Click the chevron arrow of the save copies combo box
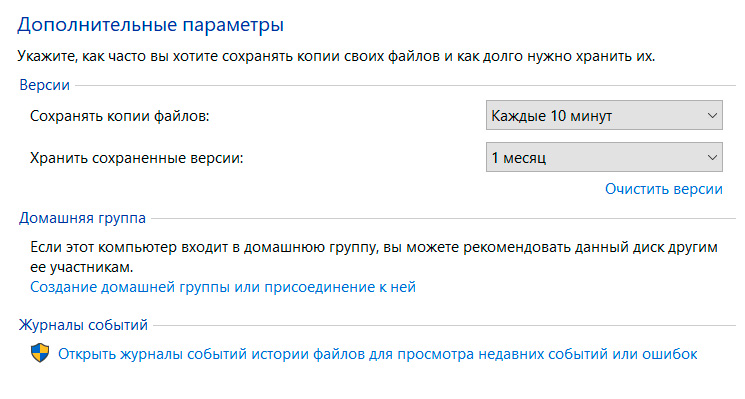This screenshot has height=399, width=745. [712, 115]
